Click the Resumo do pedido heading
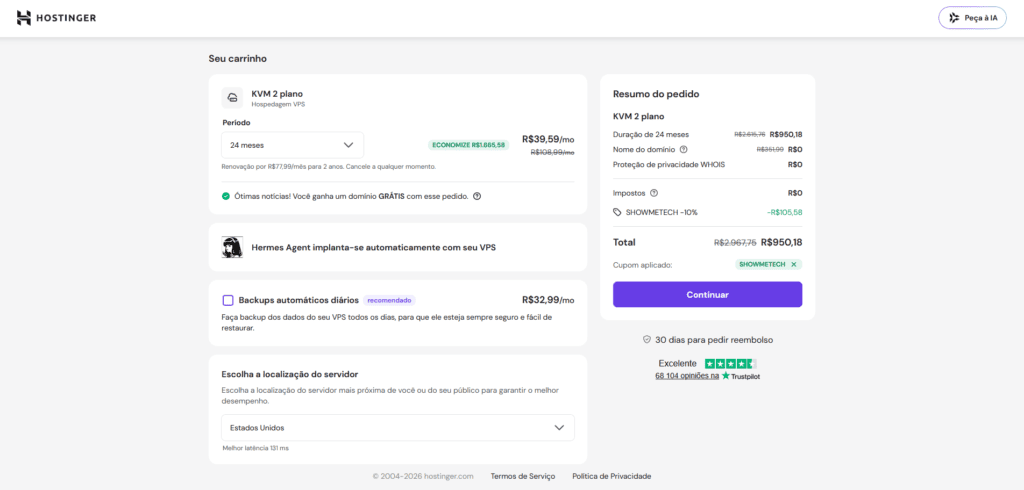1024x490 pixels. pos(656,94)
